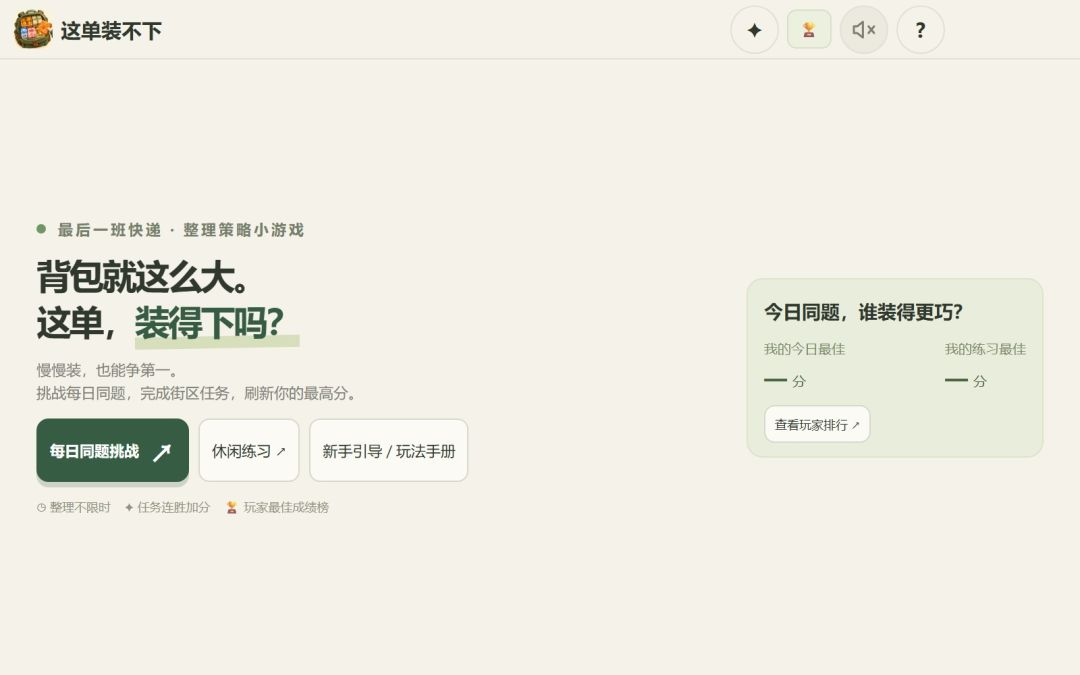Screen dimensions: 1080x675
Task: Unmute sound with the speaker toggle
Action: [x=864, y=30]
